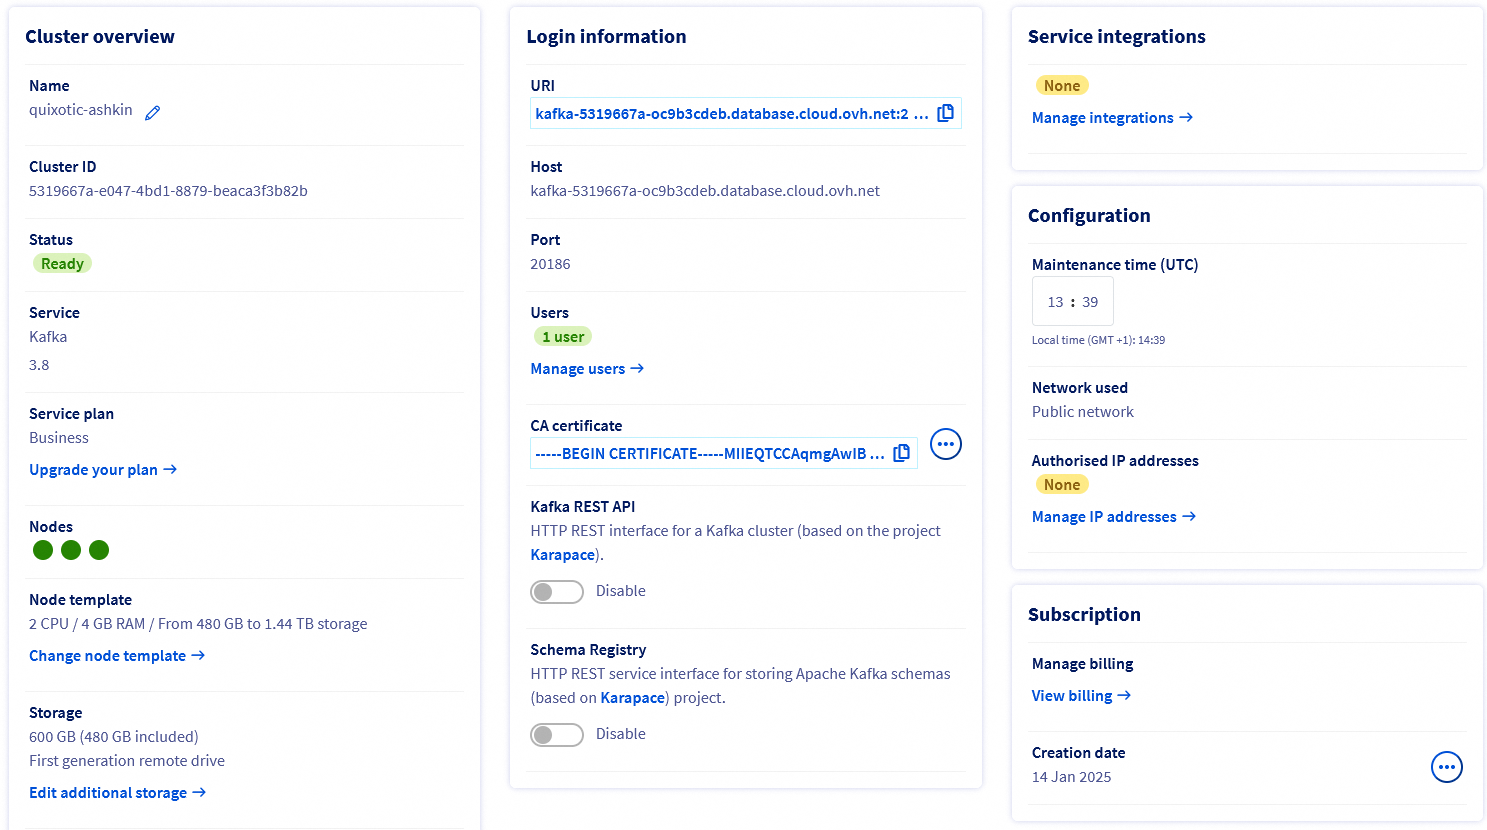1487x830 pixels.
Task: Click Upgrade your plan
Action: tap(94, 469)
